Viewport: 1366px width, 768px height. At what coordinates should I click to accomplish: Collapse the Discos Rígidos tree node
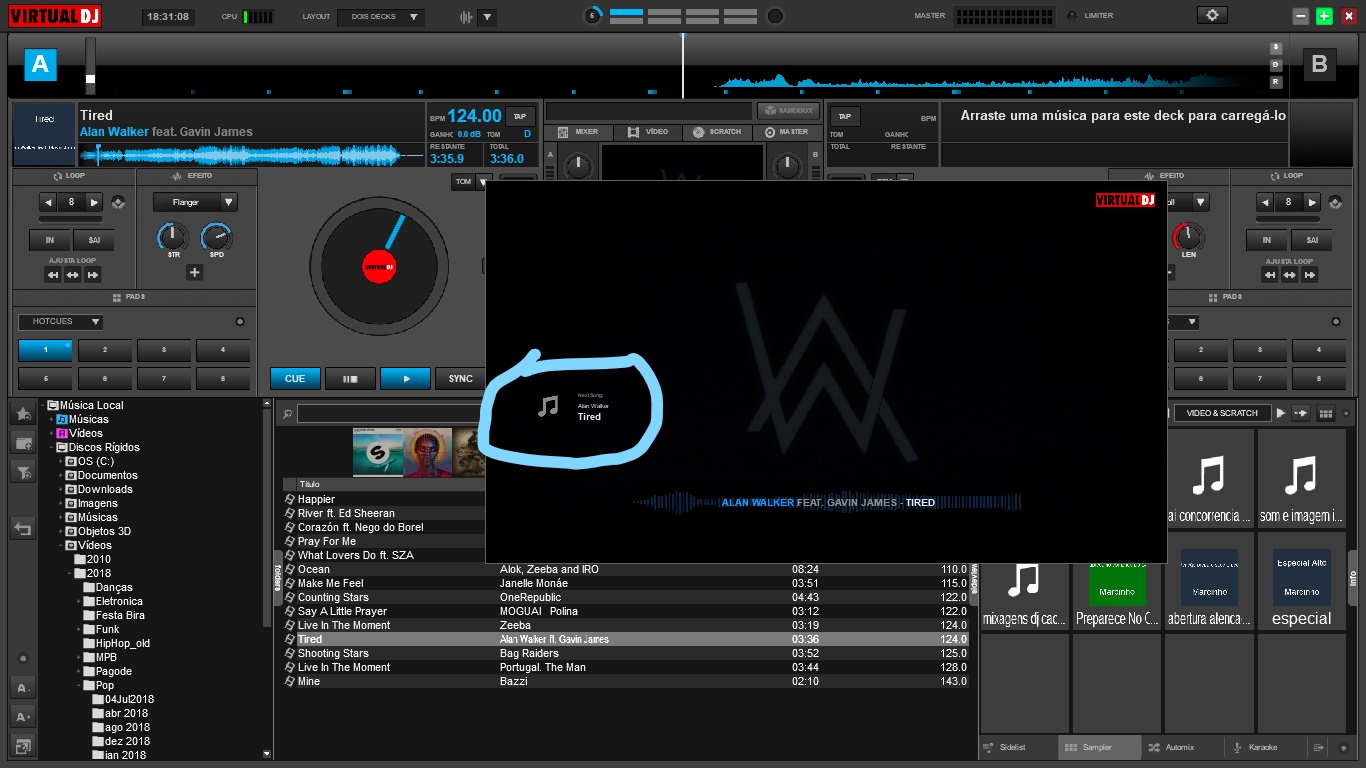tap(51, 447)
